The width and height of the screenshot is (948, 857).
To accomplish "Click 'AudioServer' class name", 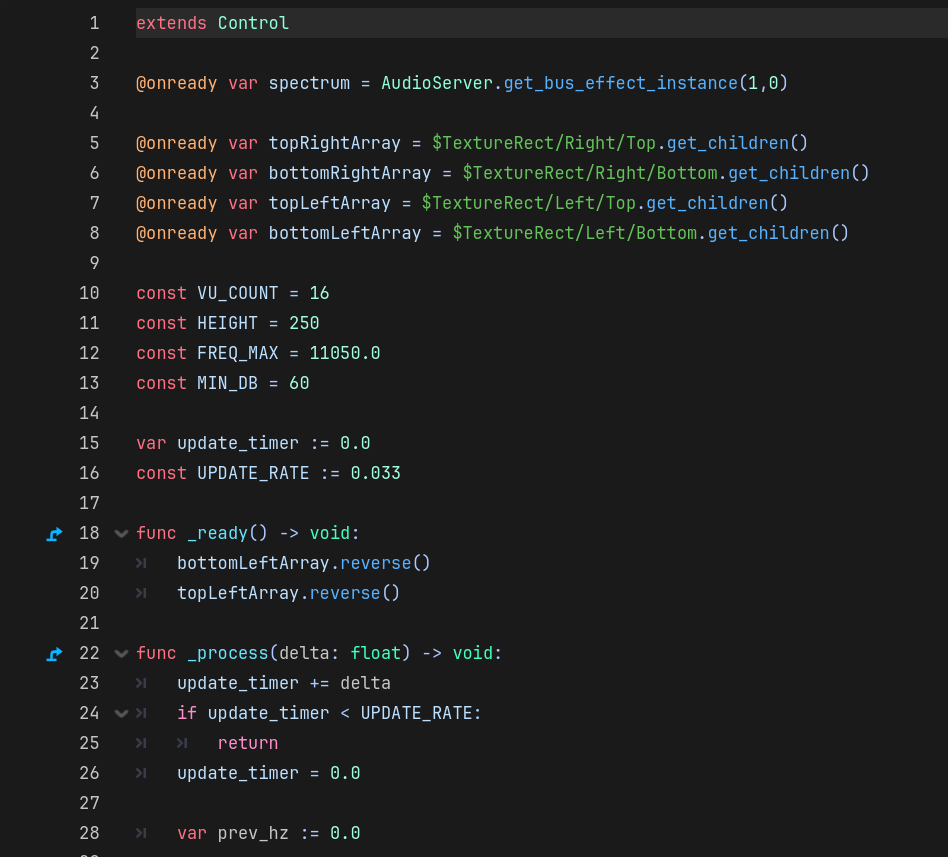I will (437, 83).
